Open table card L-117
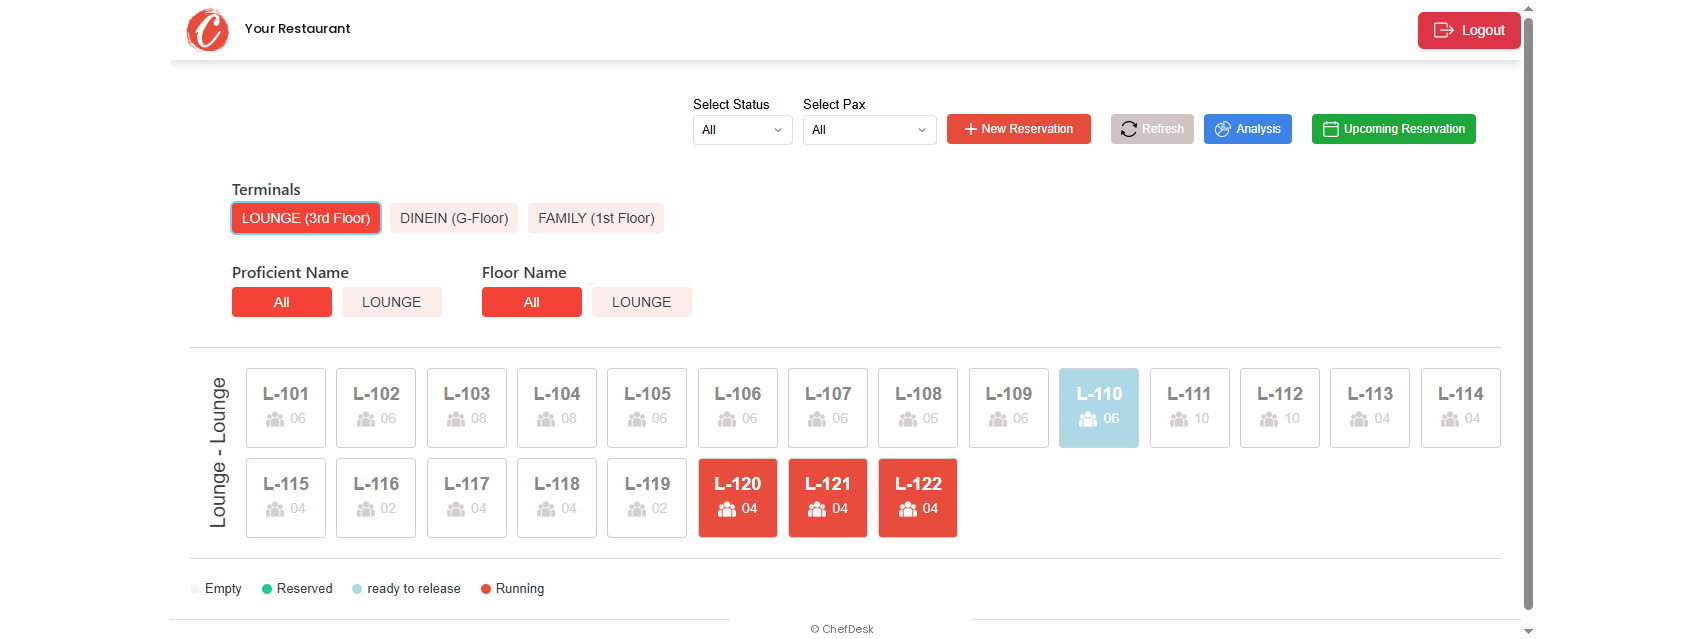The height and width of the screenshot is (639, 1707). (467, 498)
